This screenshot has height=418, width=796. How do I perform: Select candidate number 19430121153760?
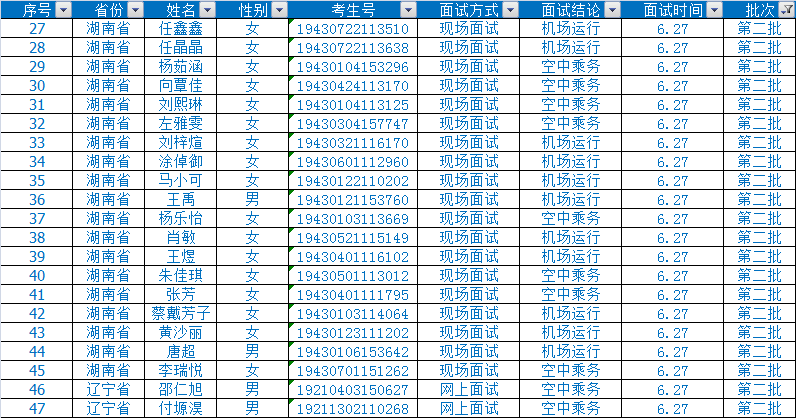click(353, 200)
